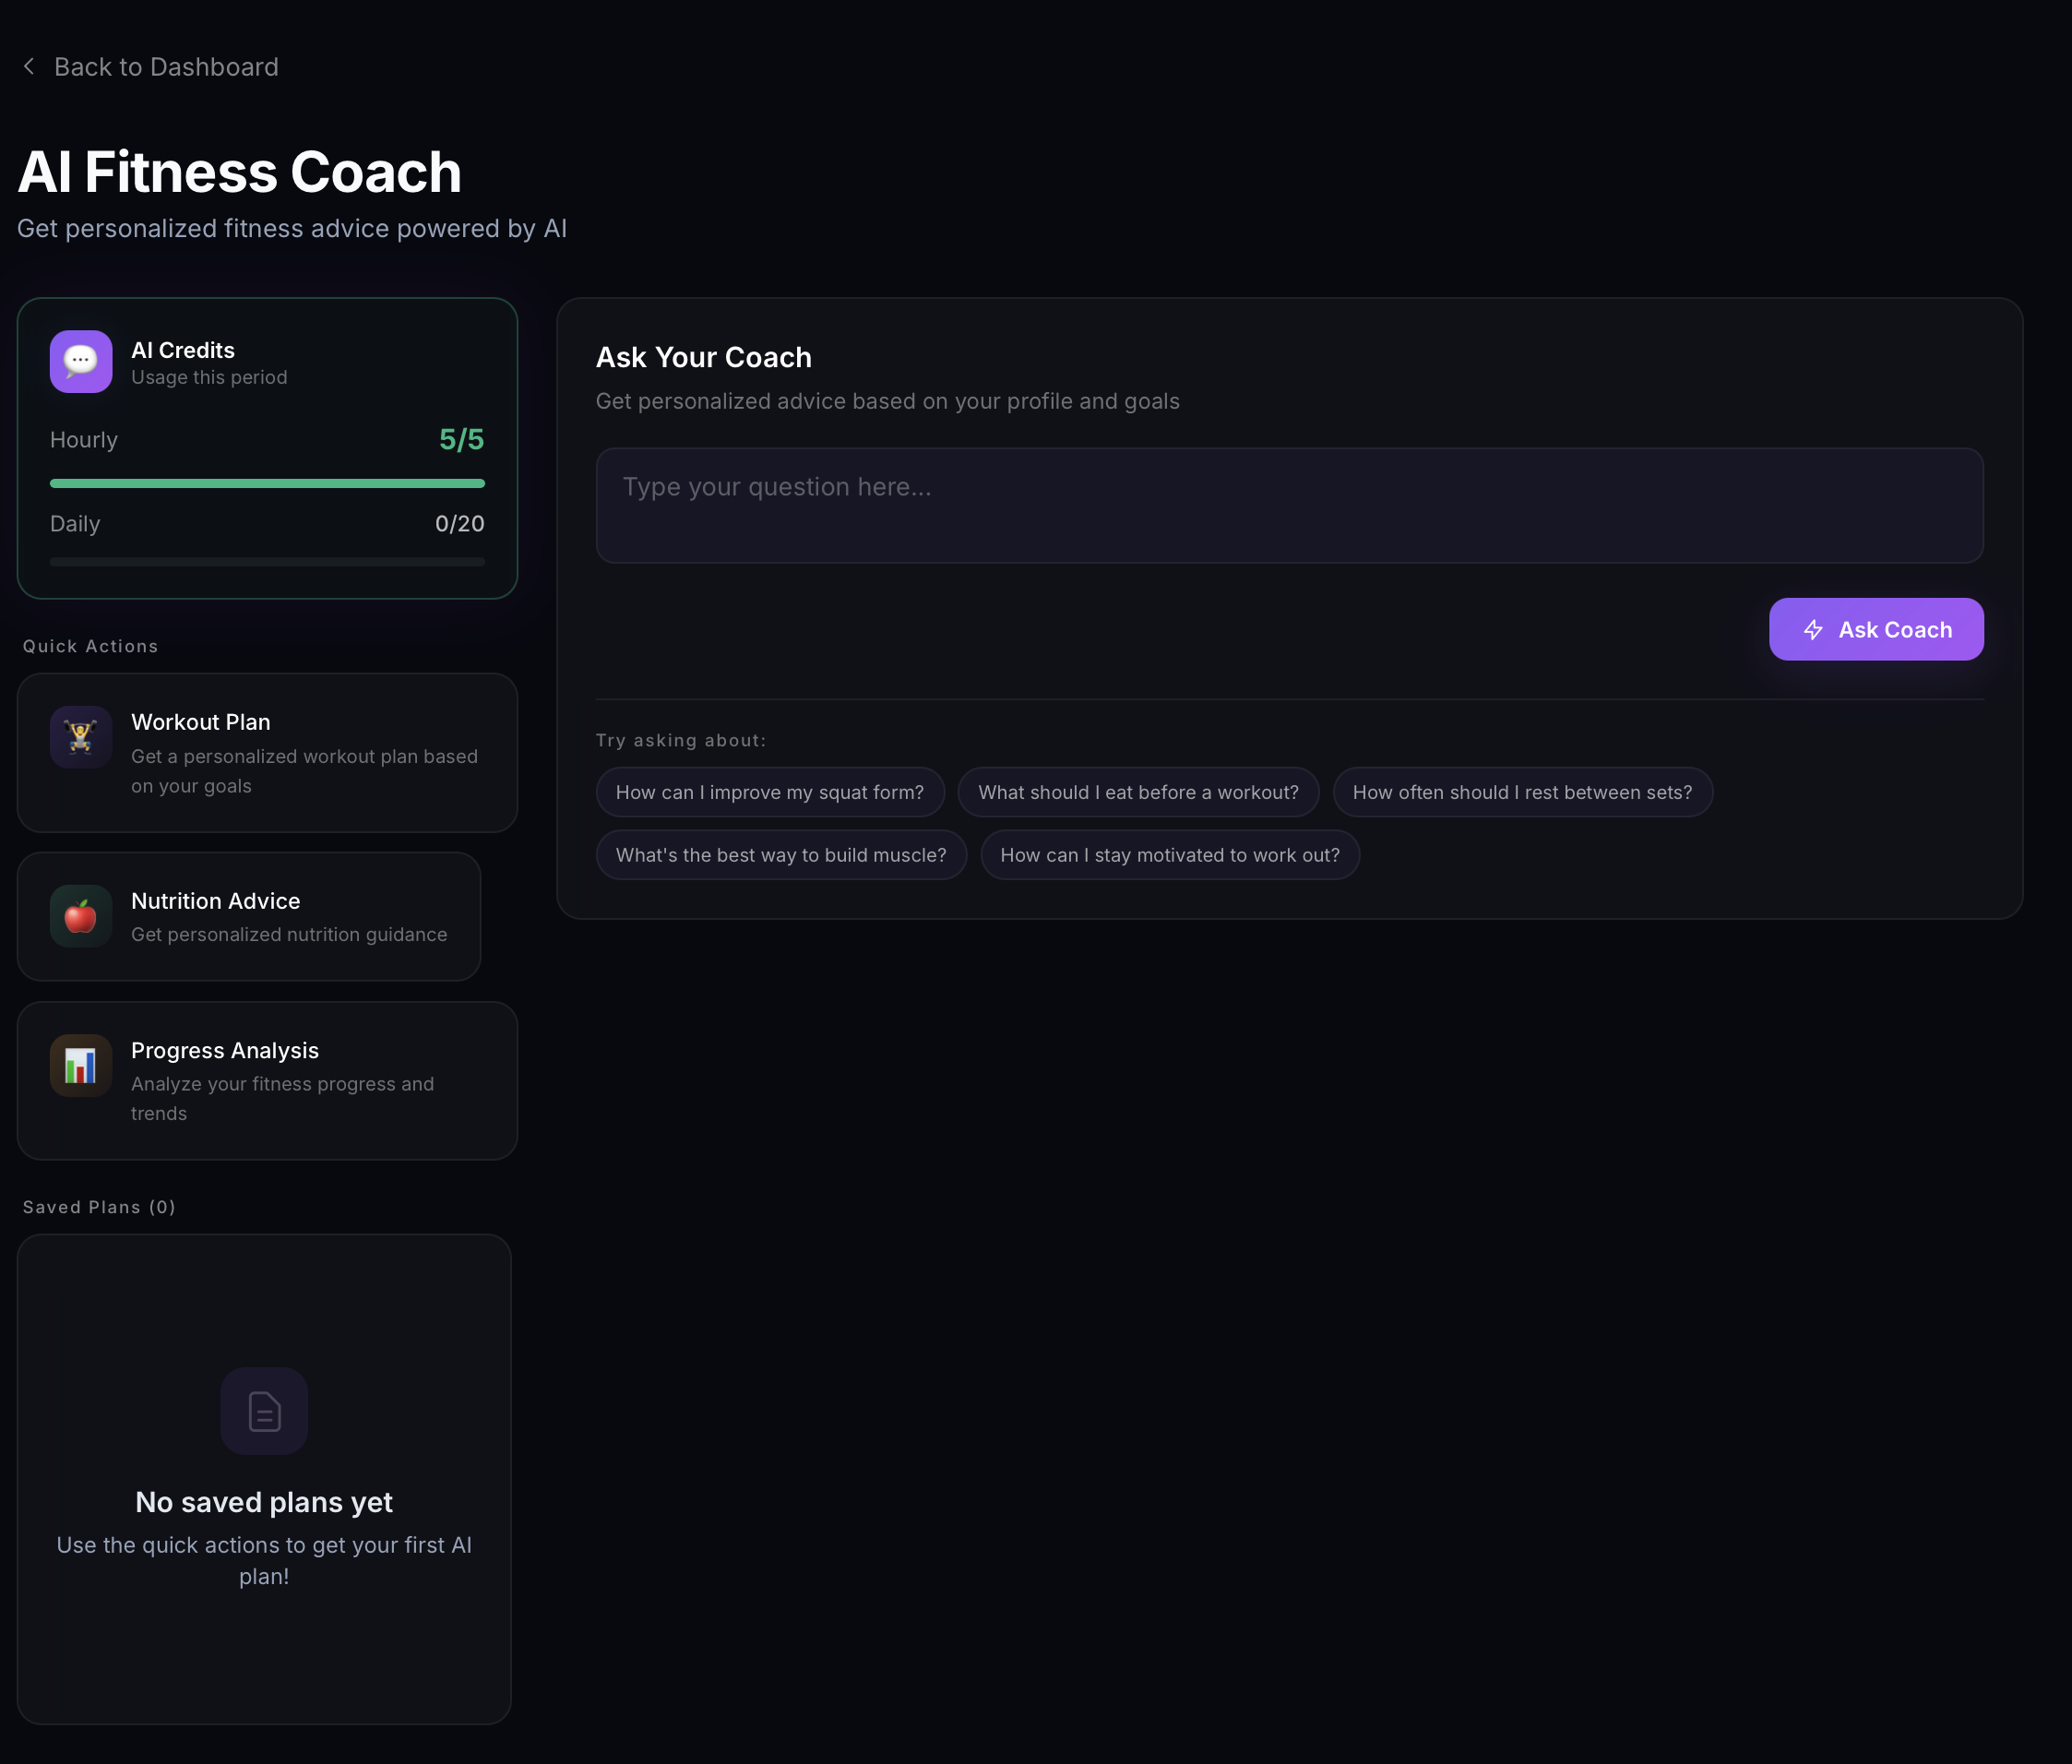Choose the pre-workout eating suggestion chip

tap(1138, 791)
